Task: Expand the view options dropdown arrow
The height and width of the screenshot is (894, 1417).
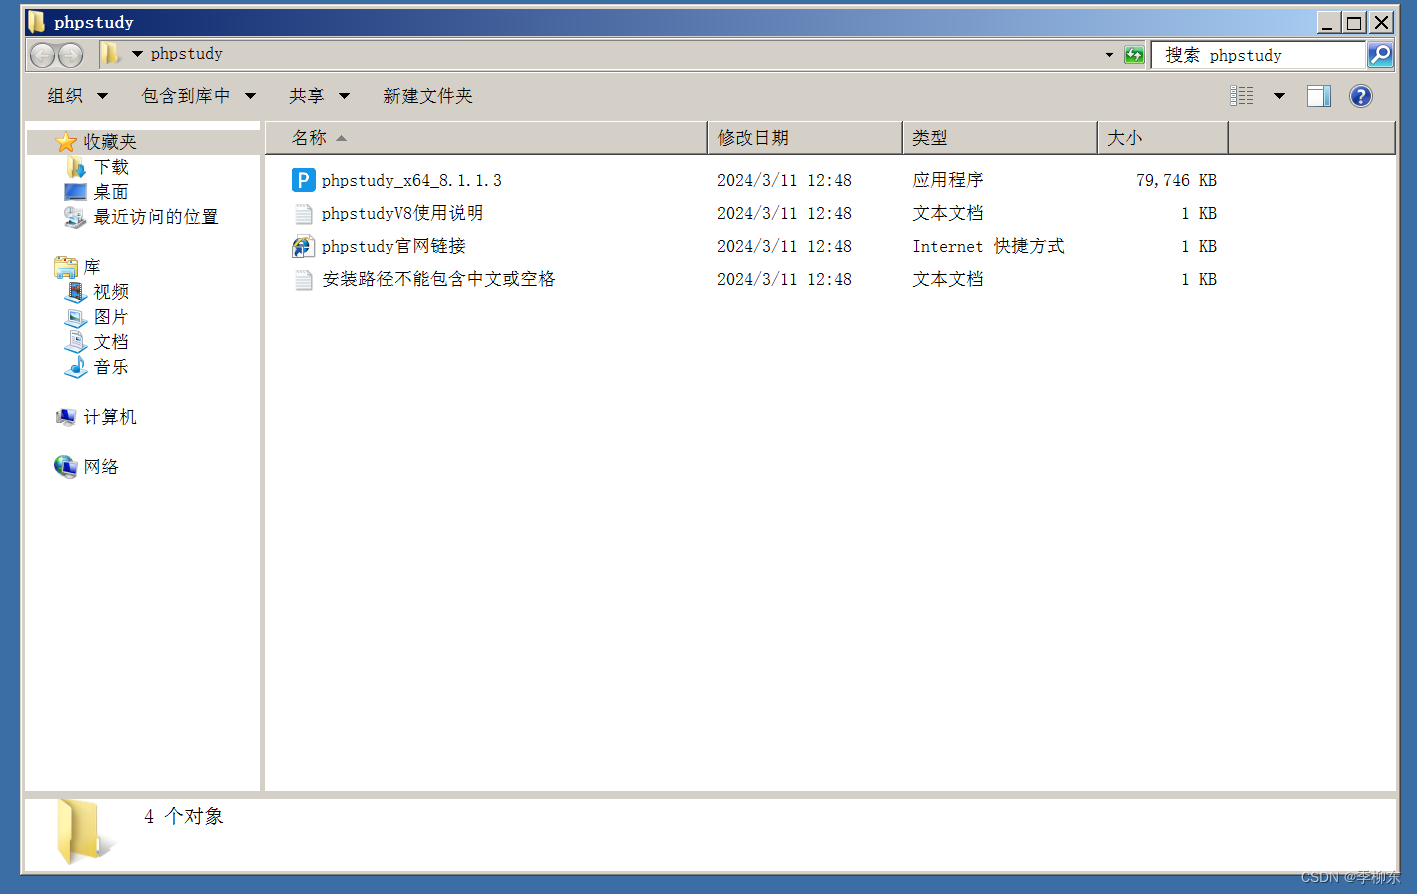Action: coord(1279,96)
